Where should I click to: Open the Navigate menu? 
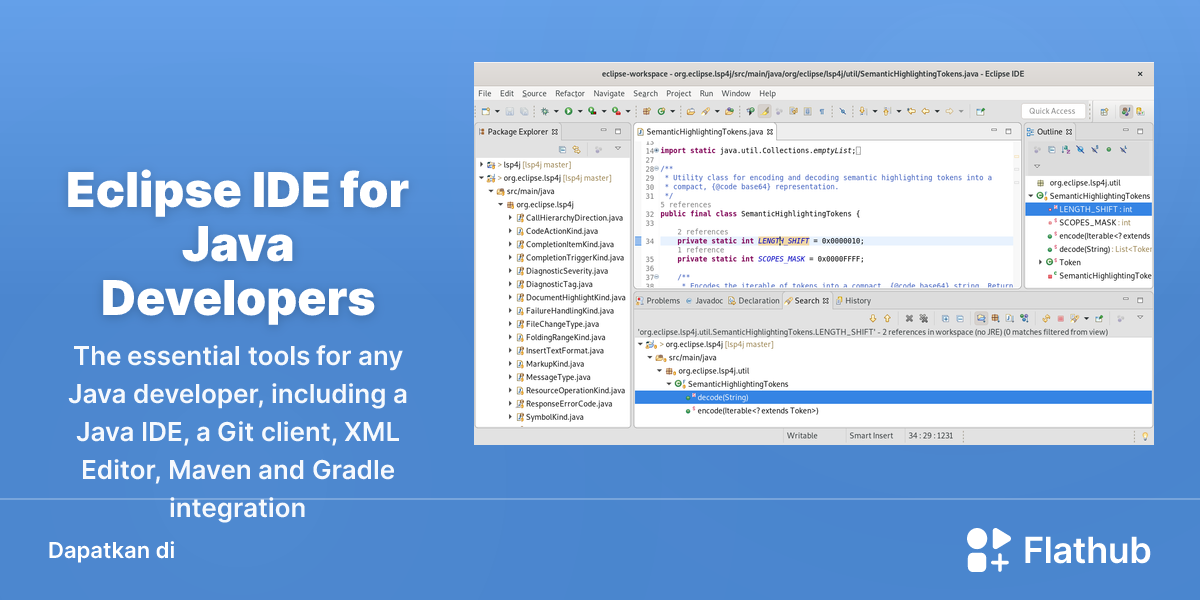[x=609, y=93]
